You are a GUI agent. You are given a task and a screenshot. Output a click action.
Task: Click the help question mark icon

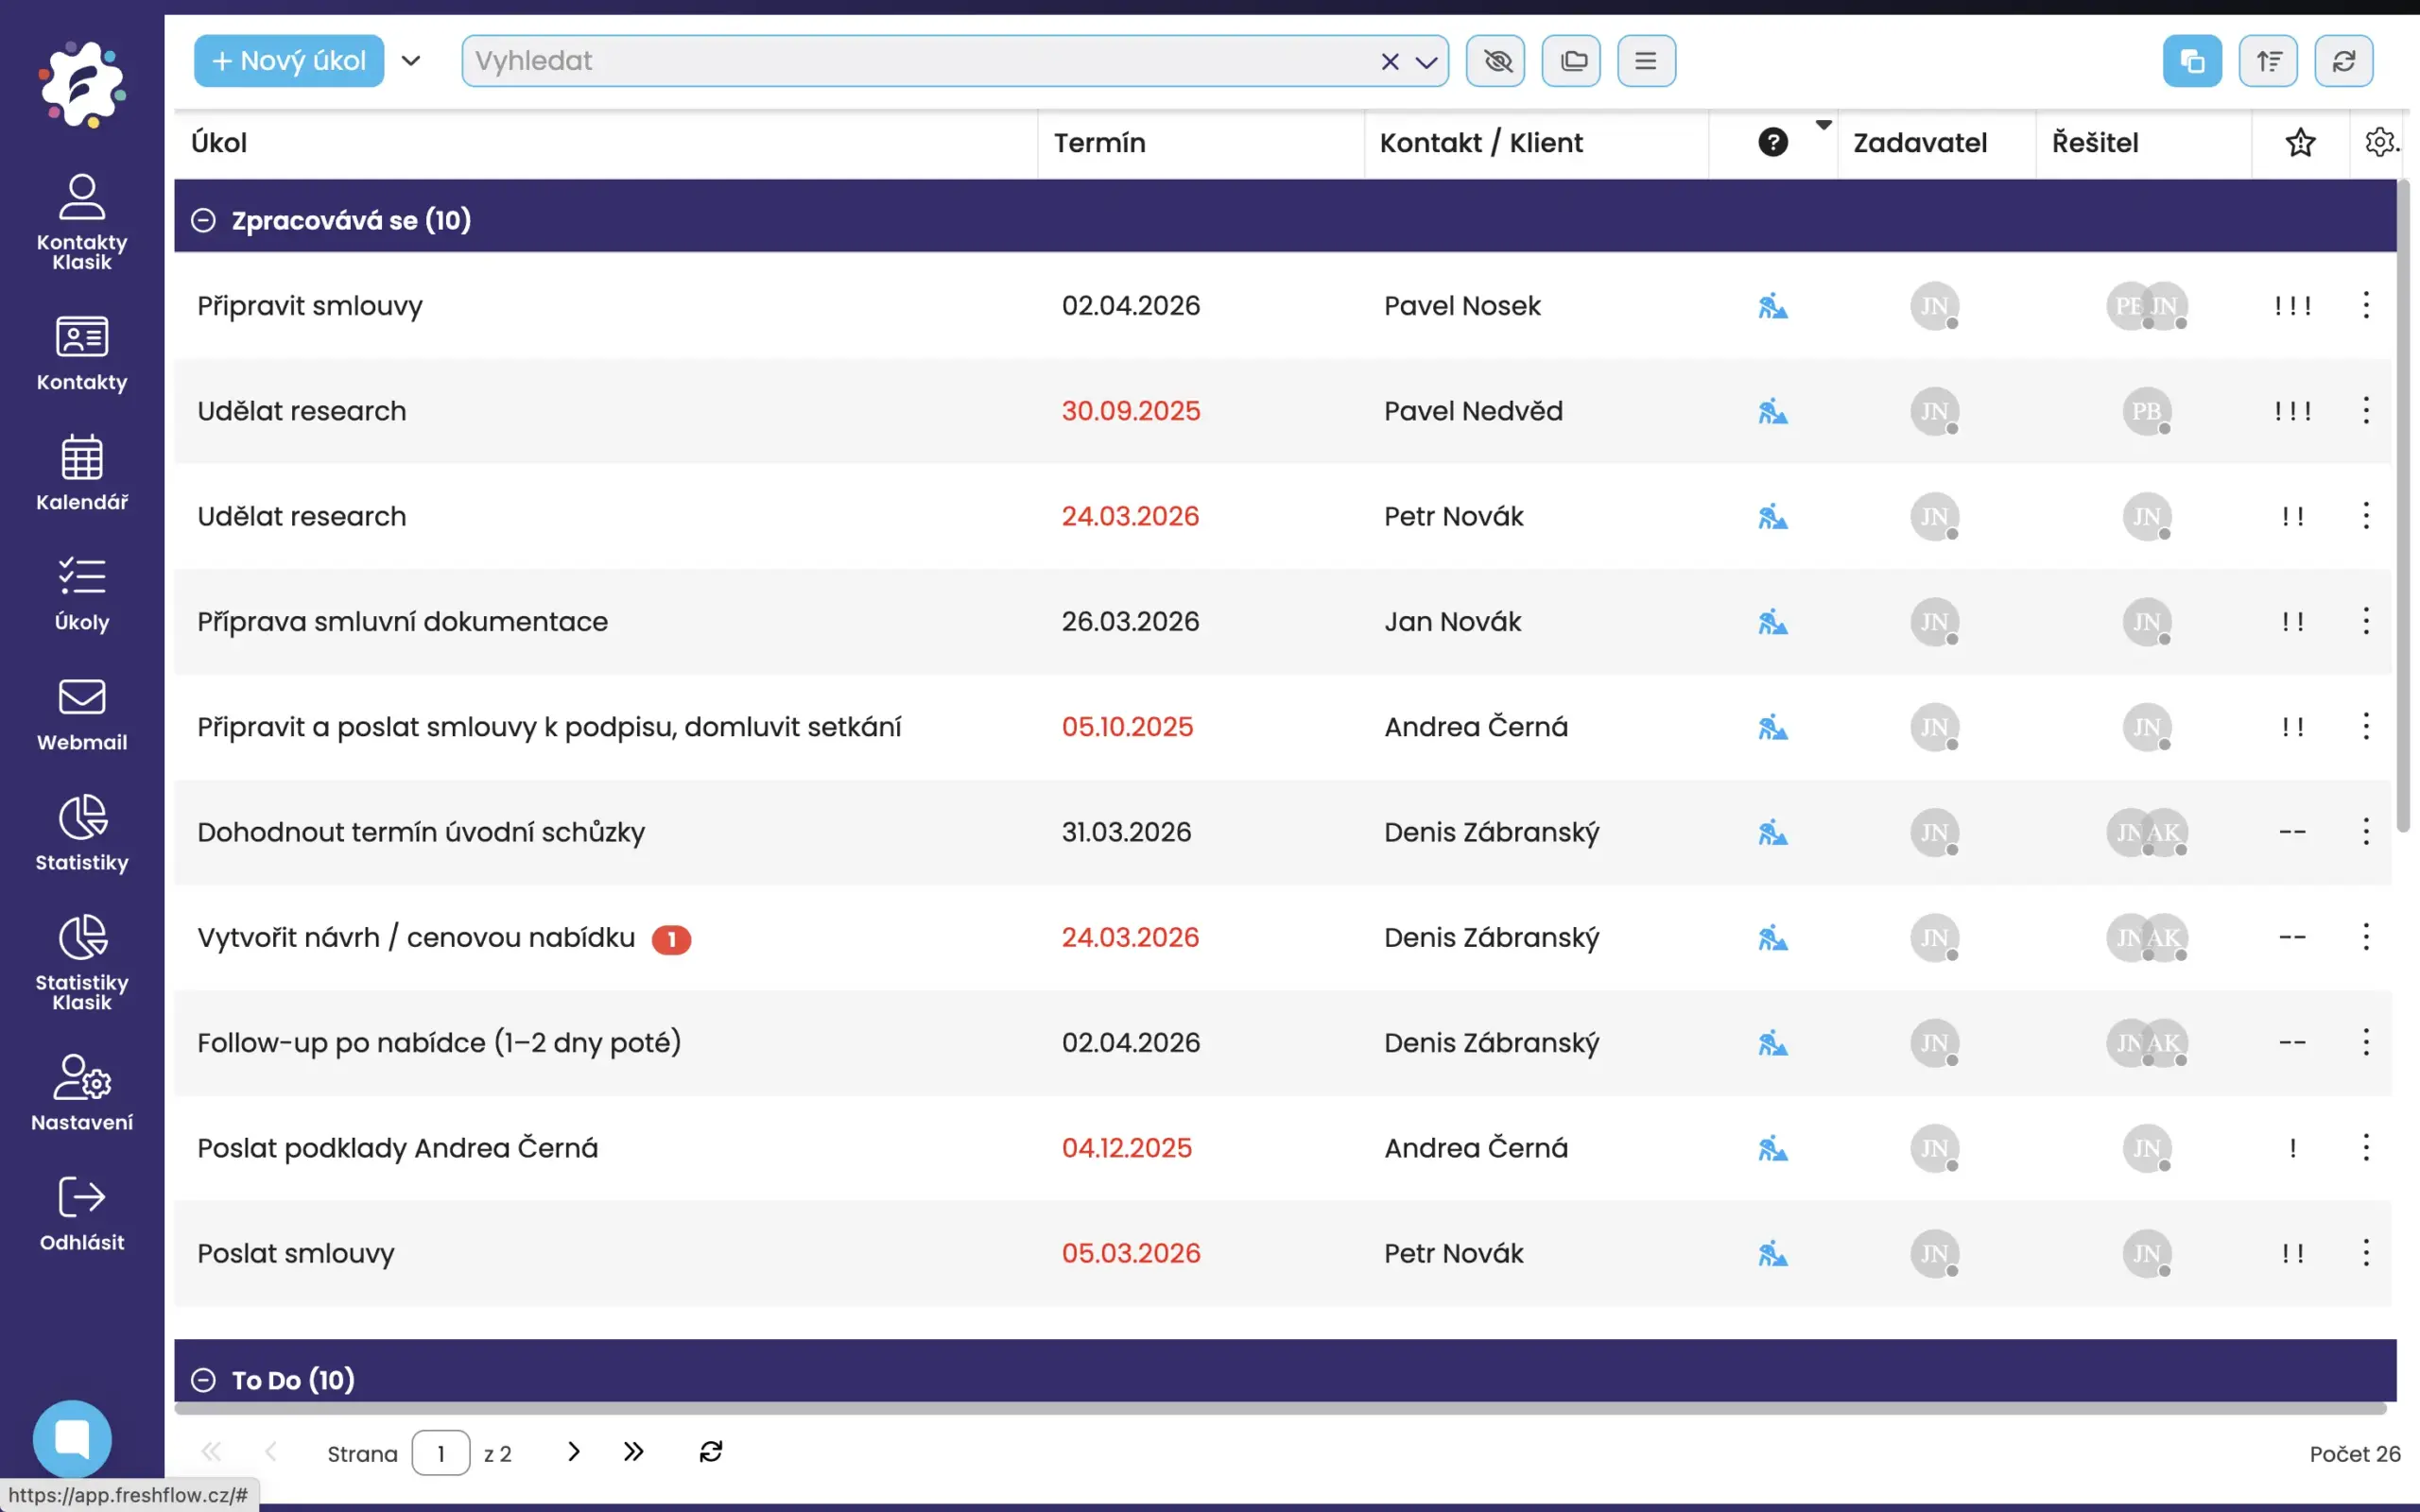click(x=1772, y=142)
